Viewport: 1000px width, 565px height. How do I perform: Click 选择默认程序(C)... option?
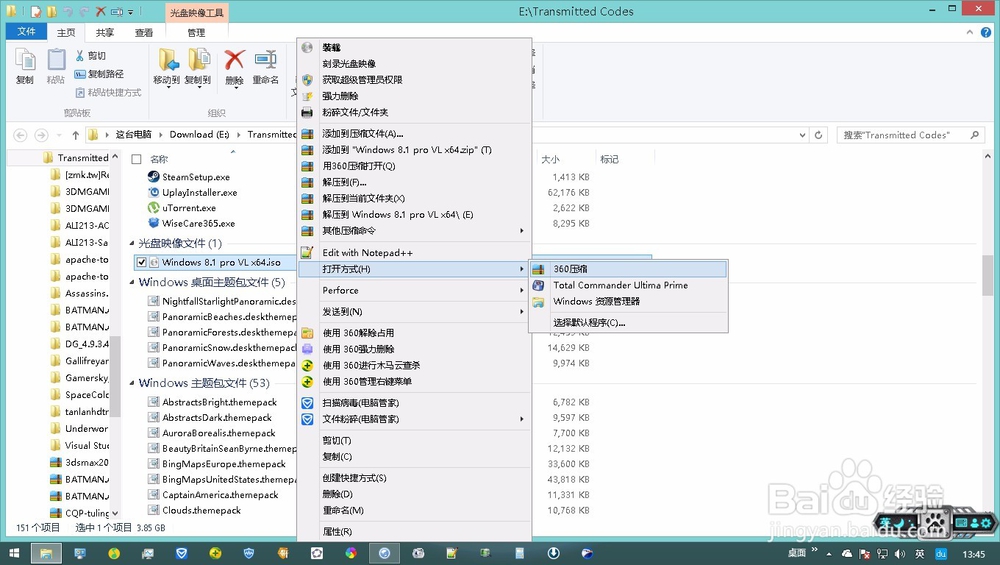628,323
